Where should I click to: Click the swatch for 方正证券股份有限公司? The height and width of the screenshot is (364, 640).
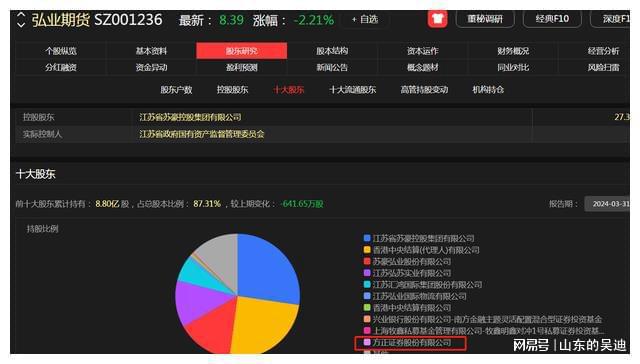pyautogui.click(x=367, y=342)
